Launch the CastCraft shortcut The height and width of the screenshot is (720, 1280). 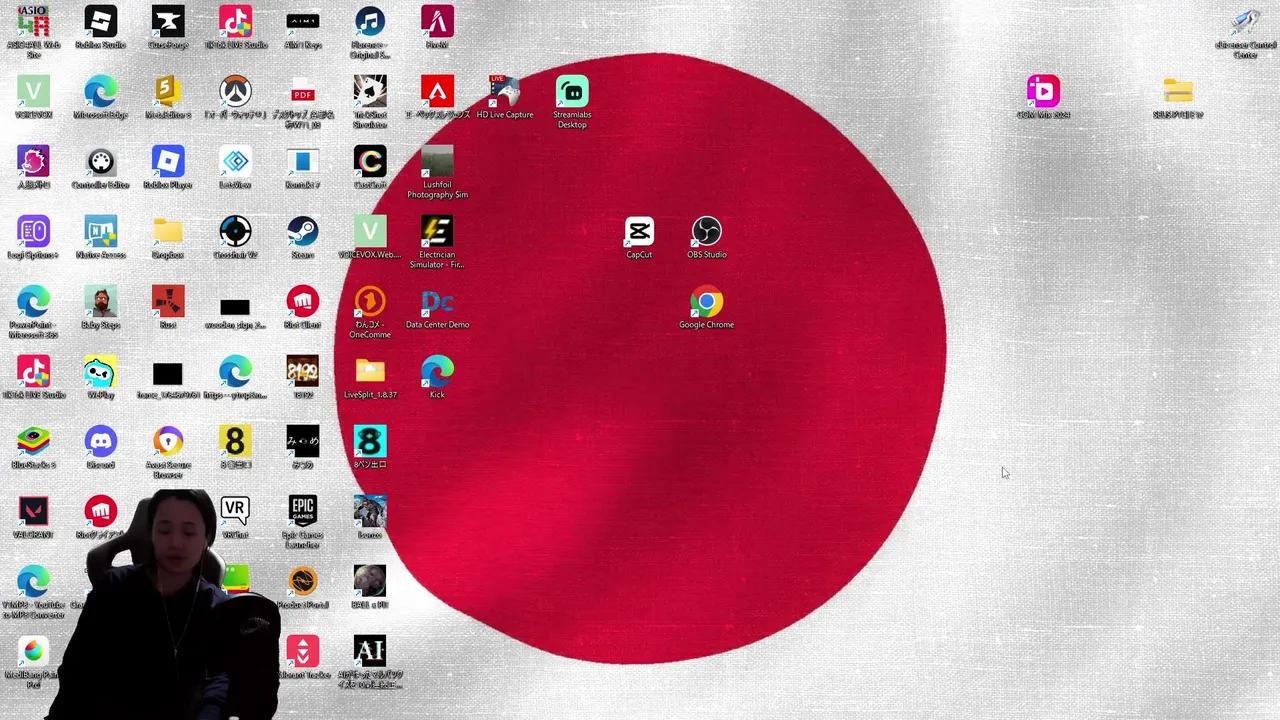point(370,162)
